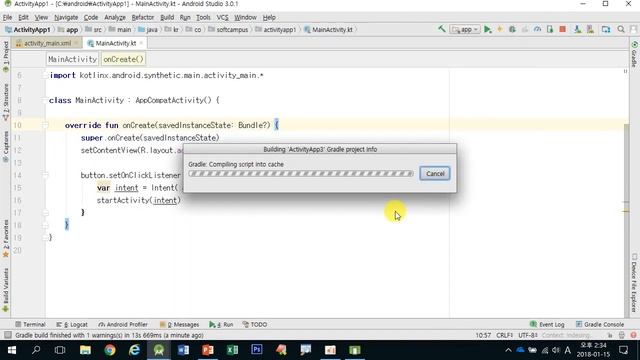This screenshot has width=640, height=360.
Task: Open the Favorites tool window
Action: 5,239
